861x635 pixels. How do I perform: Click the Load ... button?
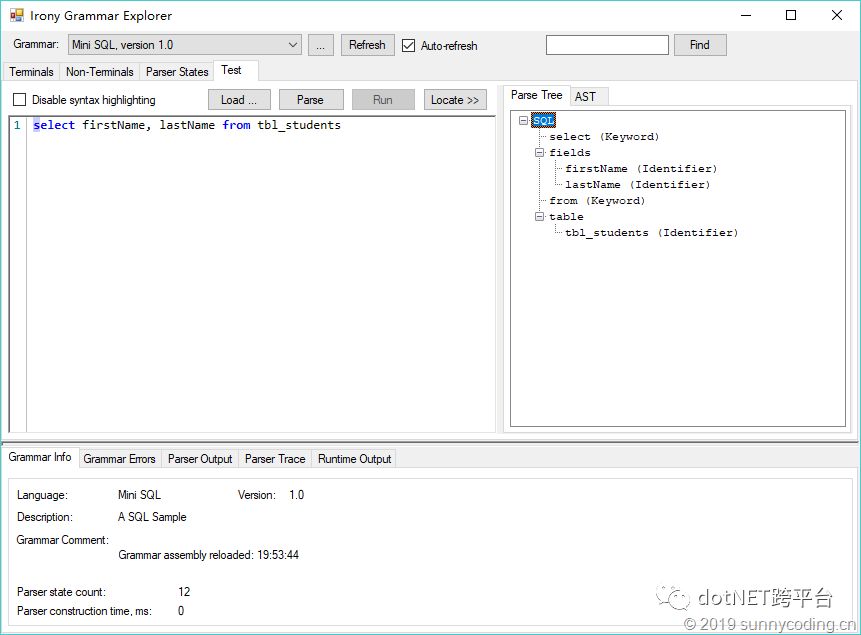[239, 100]
